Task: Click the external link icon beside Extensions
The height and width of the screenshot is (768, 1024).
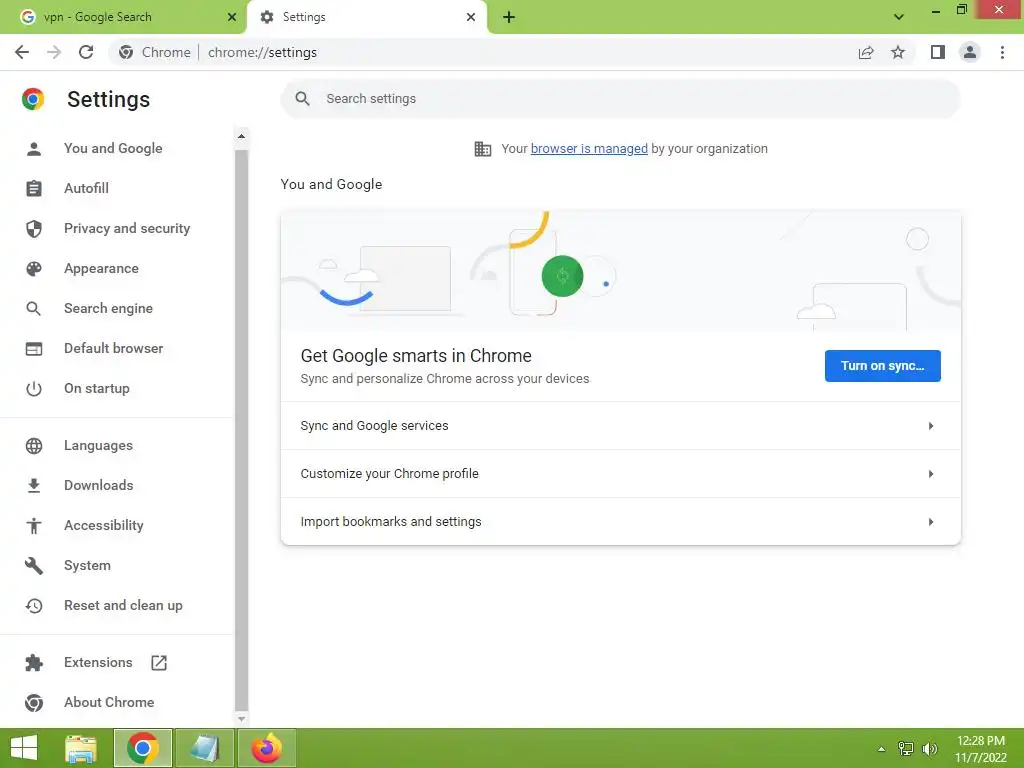Action: 159,663
